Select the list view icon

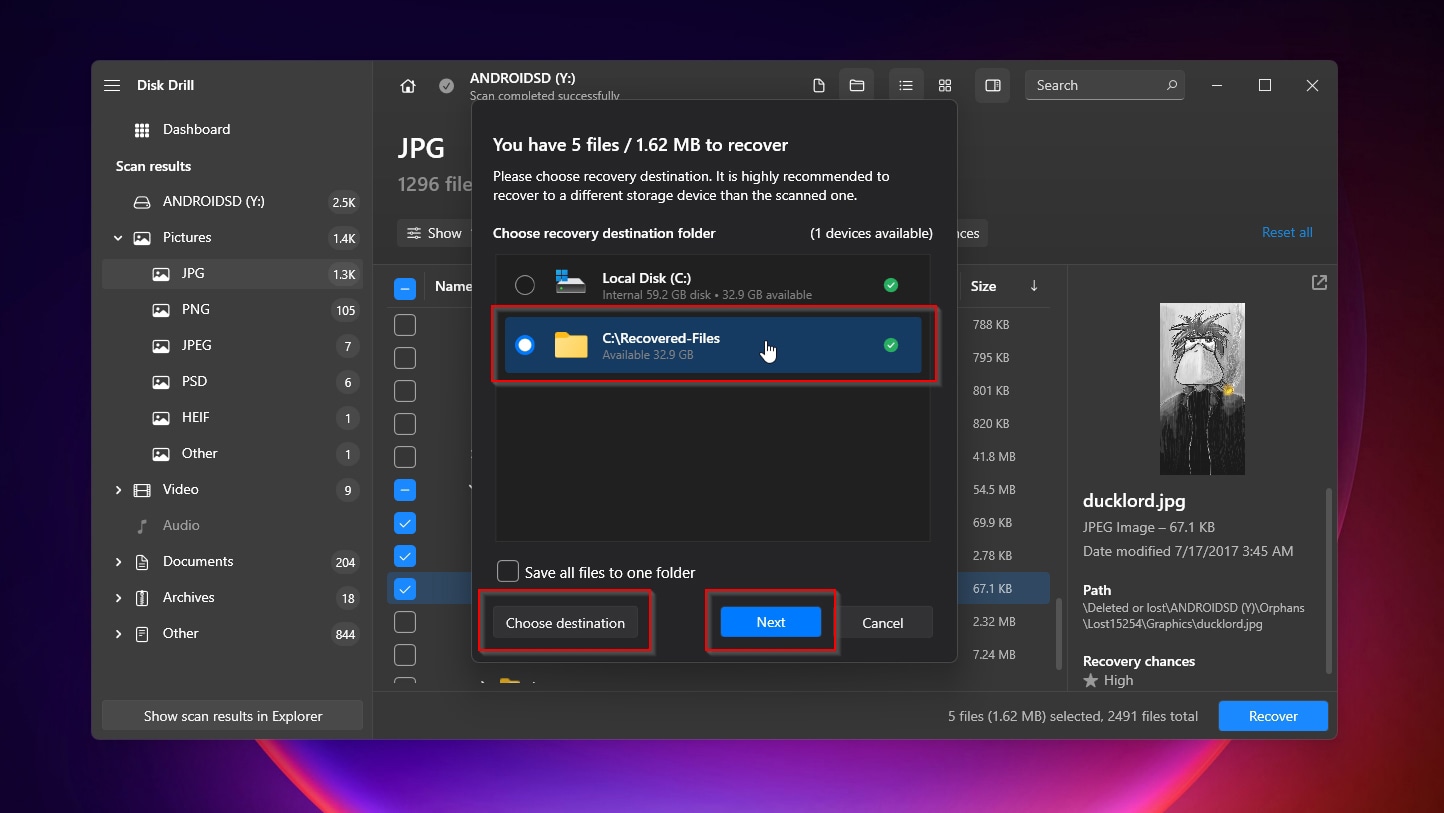pyautogui.click(x=906, y=86)
